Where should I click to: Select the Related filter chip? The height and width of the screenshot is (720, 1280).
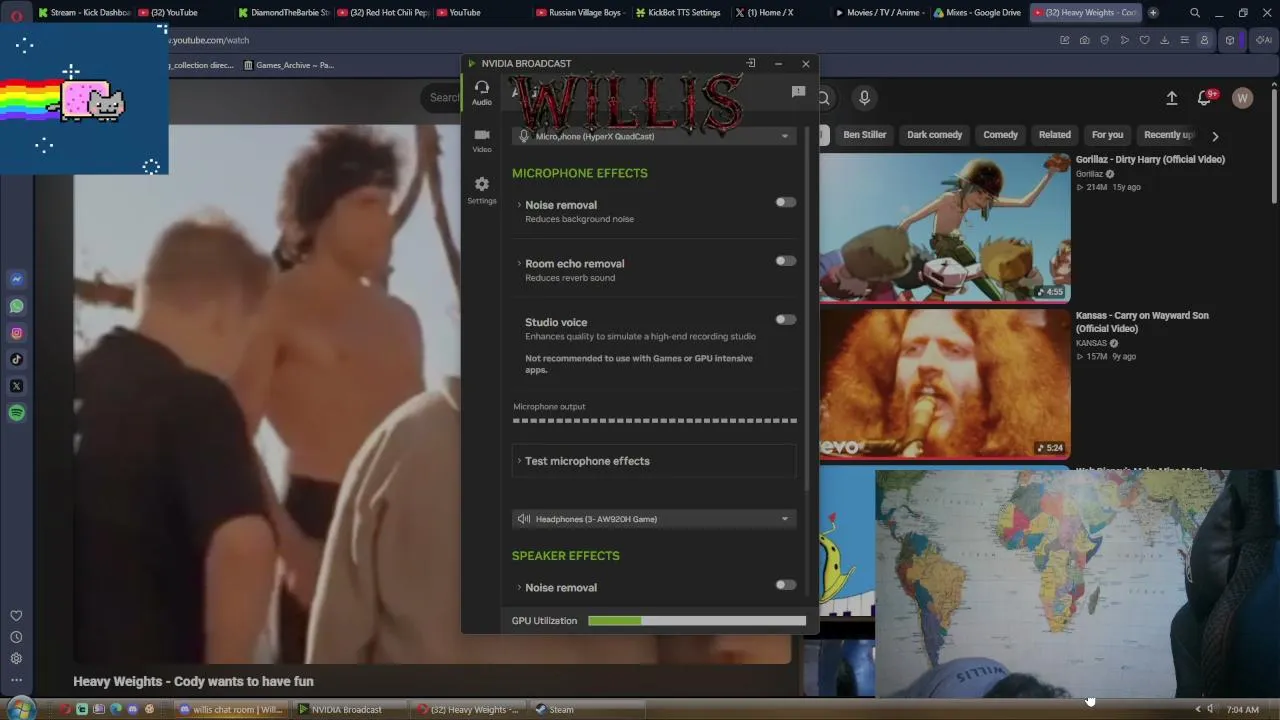pyautogui.click(x=1054, y=135)
